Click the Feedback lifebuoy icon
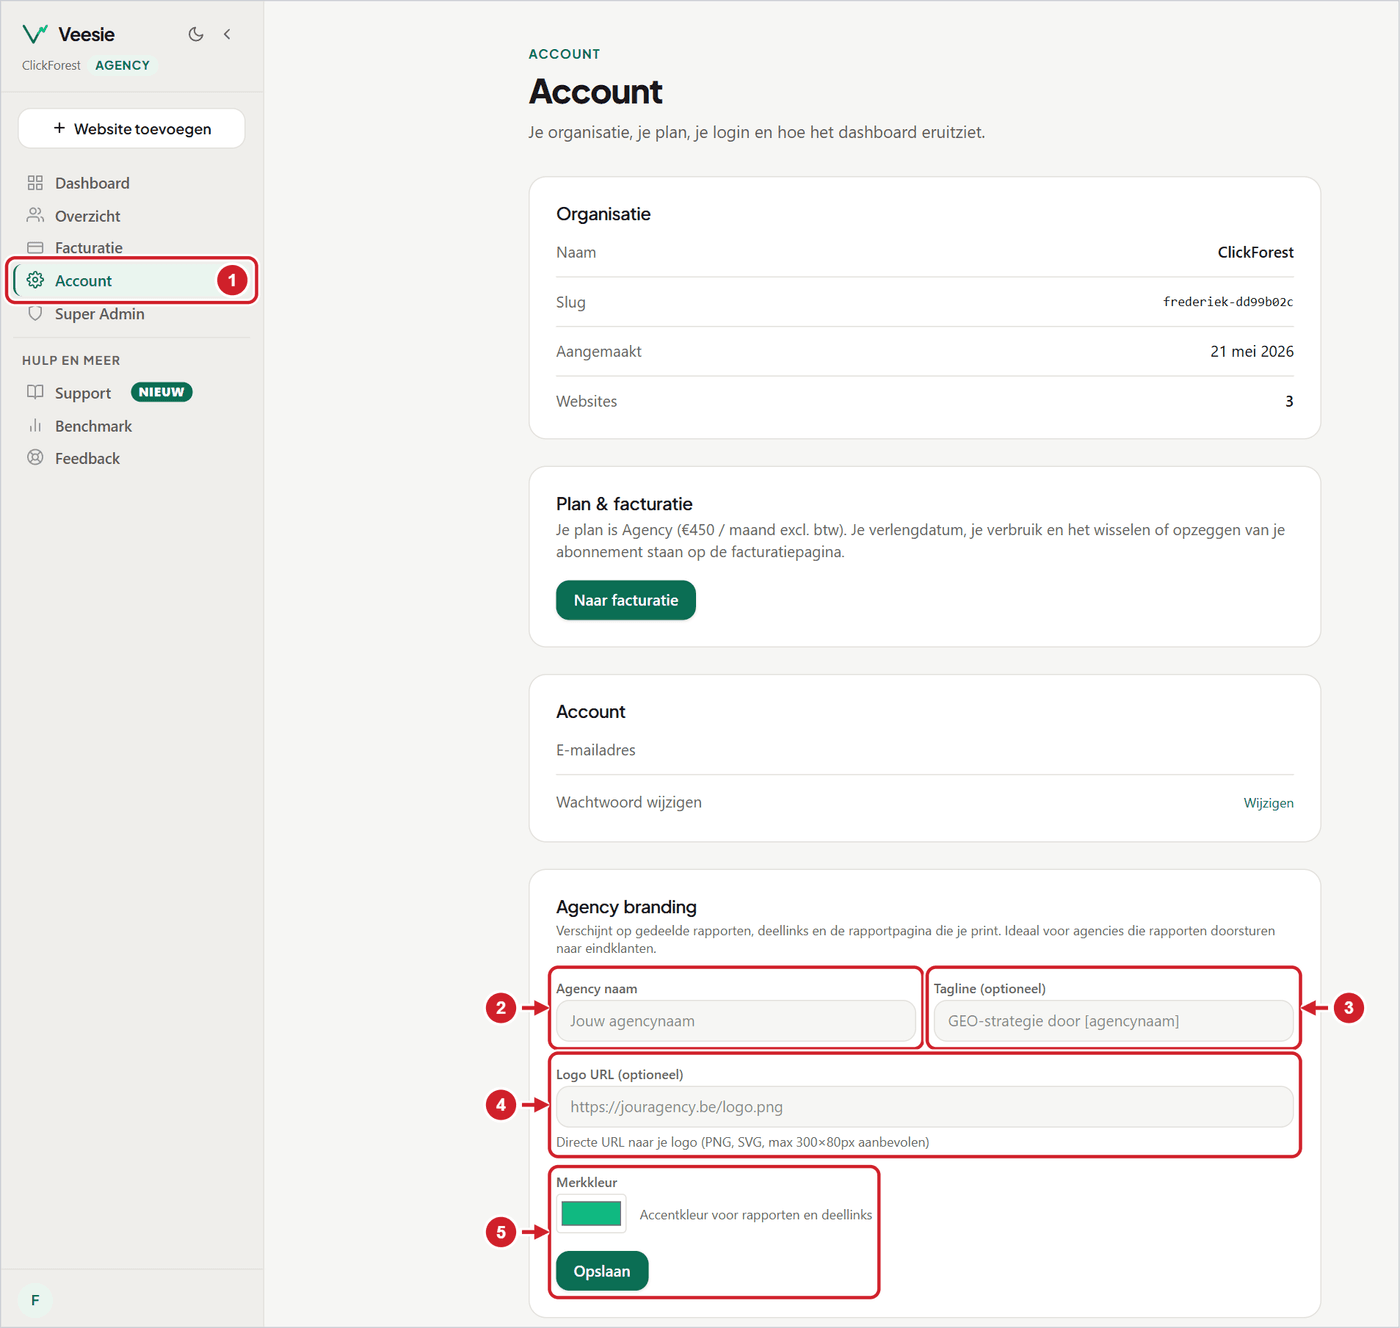 coord(35,458)
